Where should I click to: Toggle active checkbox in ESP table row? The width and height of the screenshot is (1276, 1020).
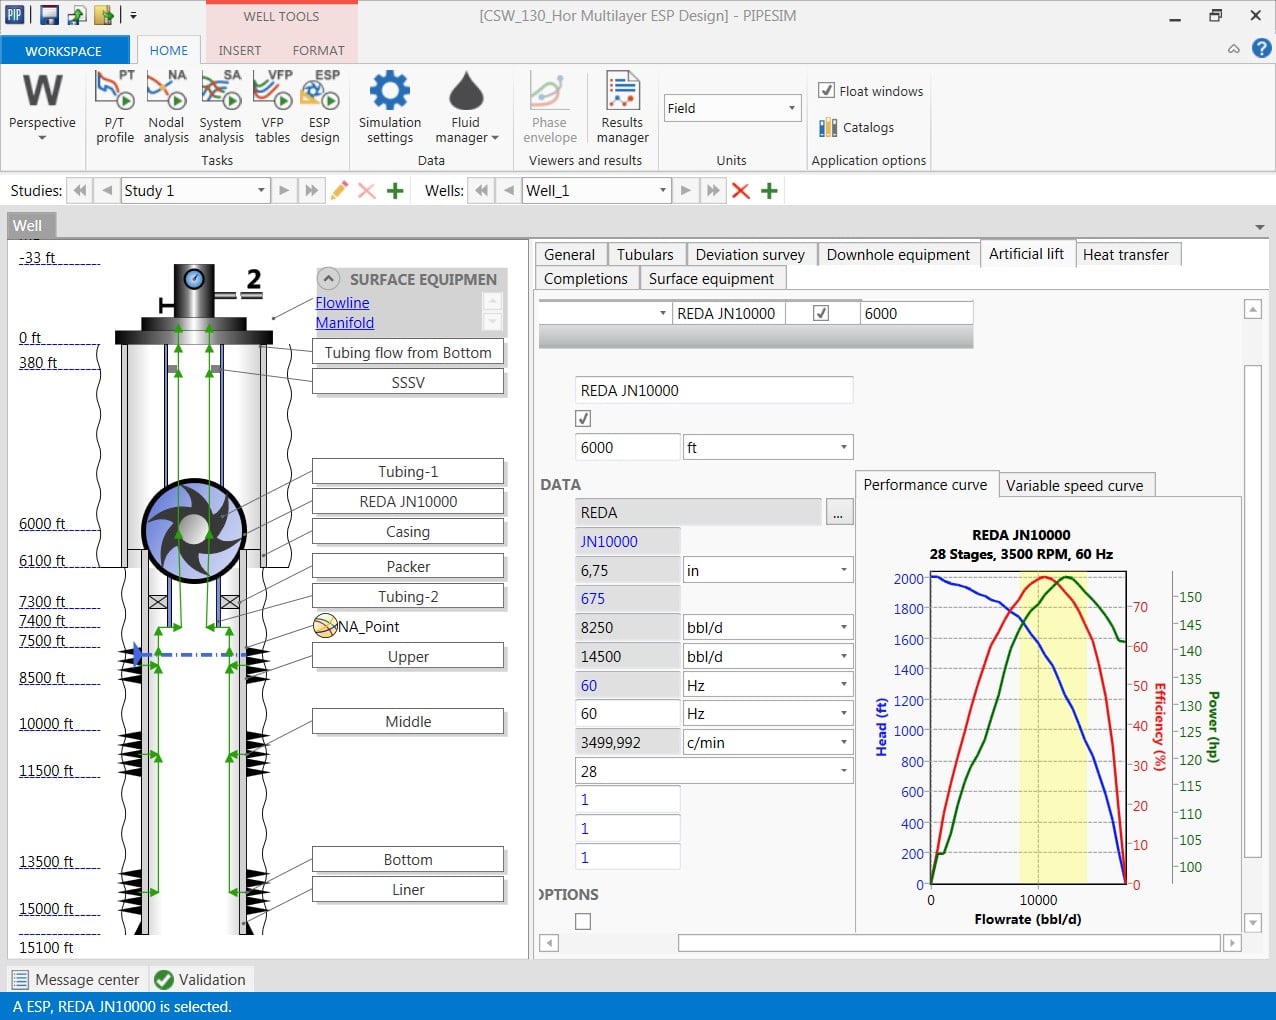click(x=821, y=313)
